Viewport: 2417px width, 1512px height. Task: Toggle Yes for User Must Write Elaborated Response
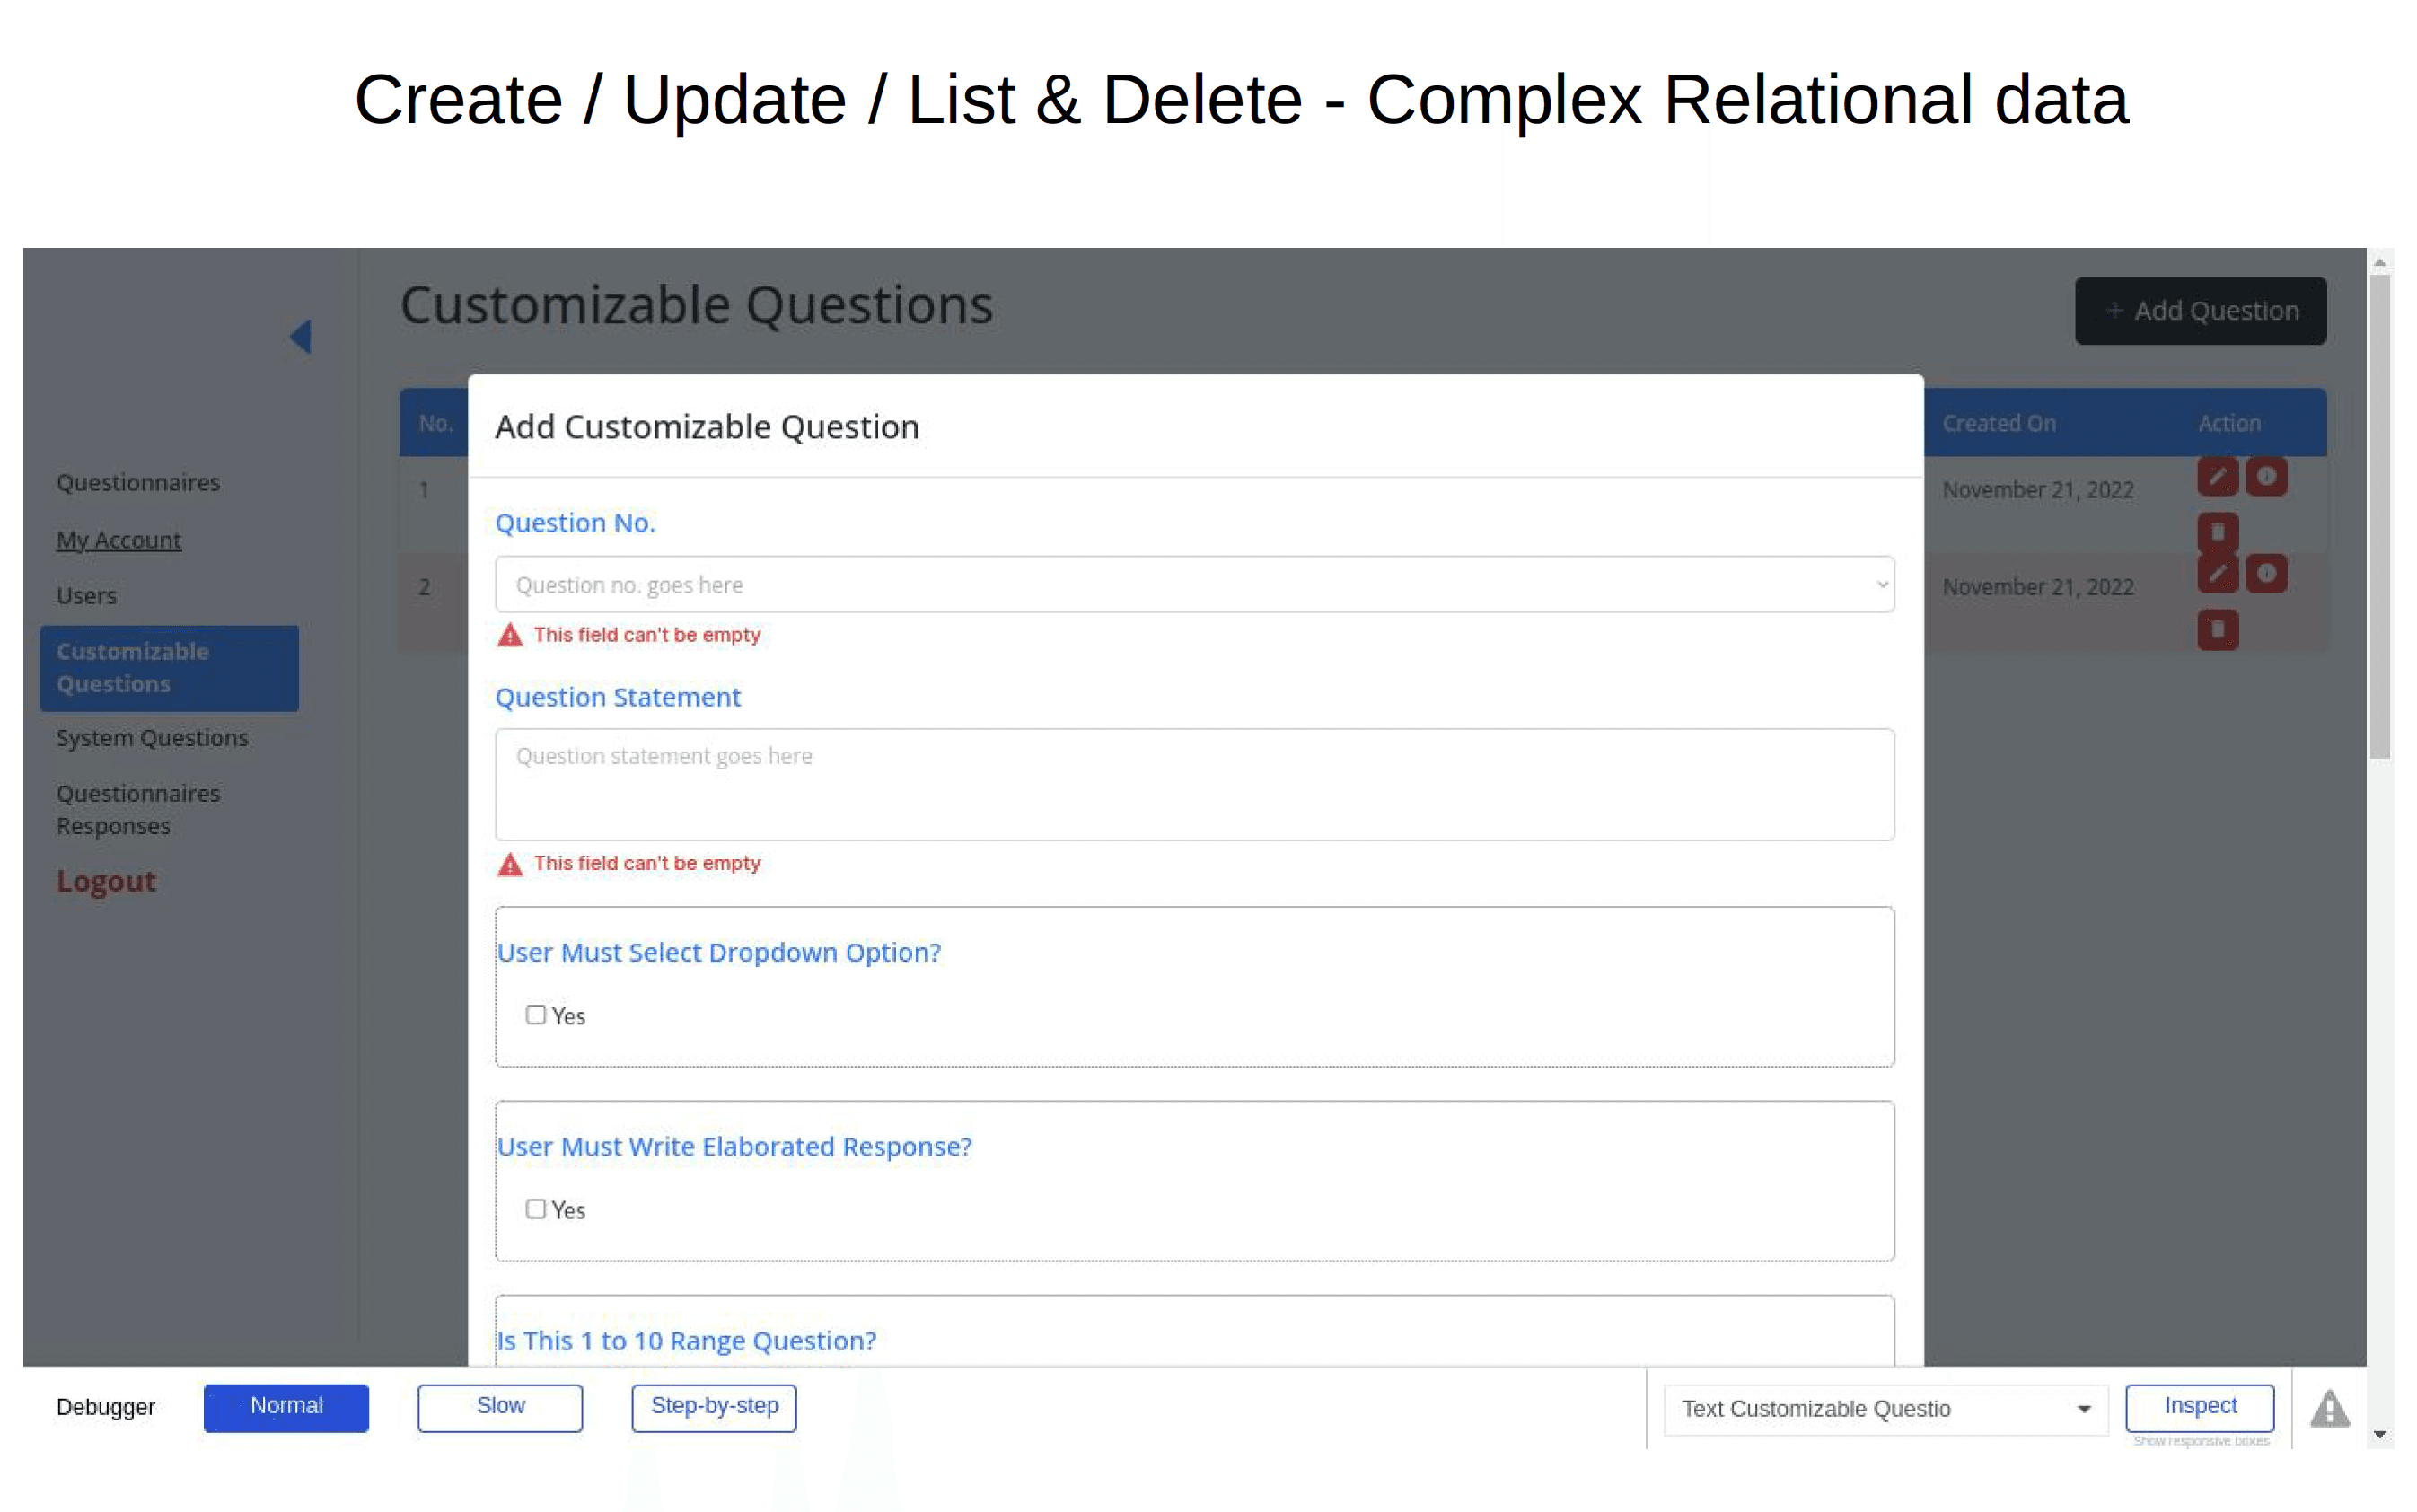[536, 1209]
